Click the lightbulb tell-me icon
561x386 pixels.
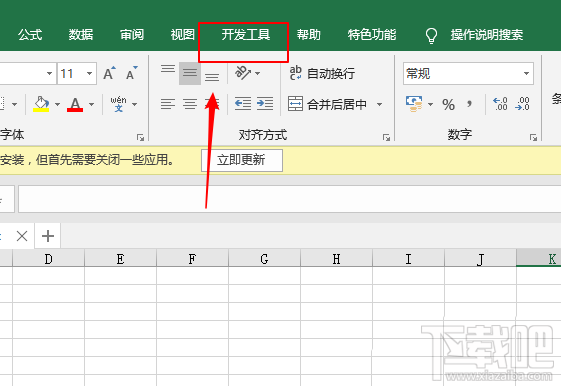[431, 35]
